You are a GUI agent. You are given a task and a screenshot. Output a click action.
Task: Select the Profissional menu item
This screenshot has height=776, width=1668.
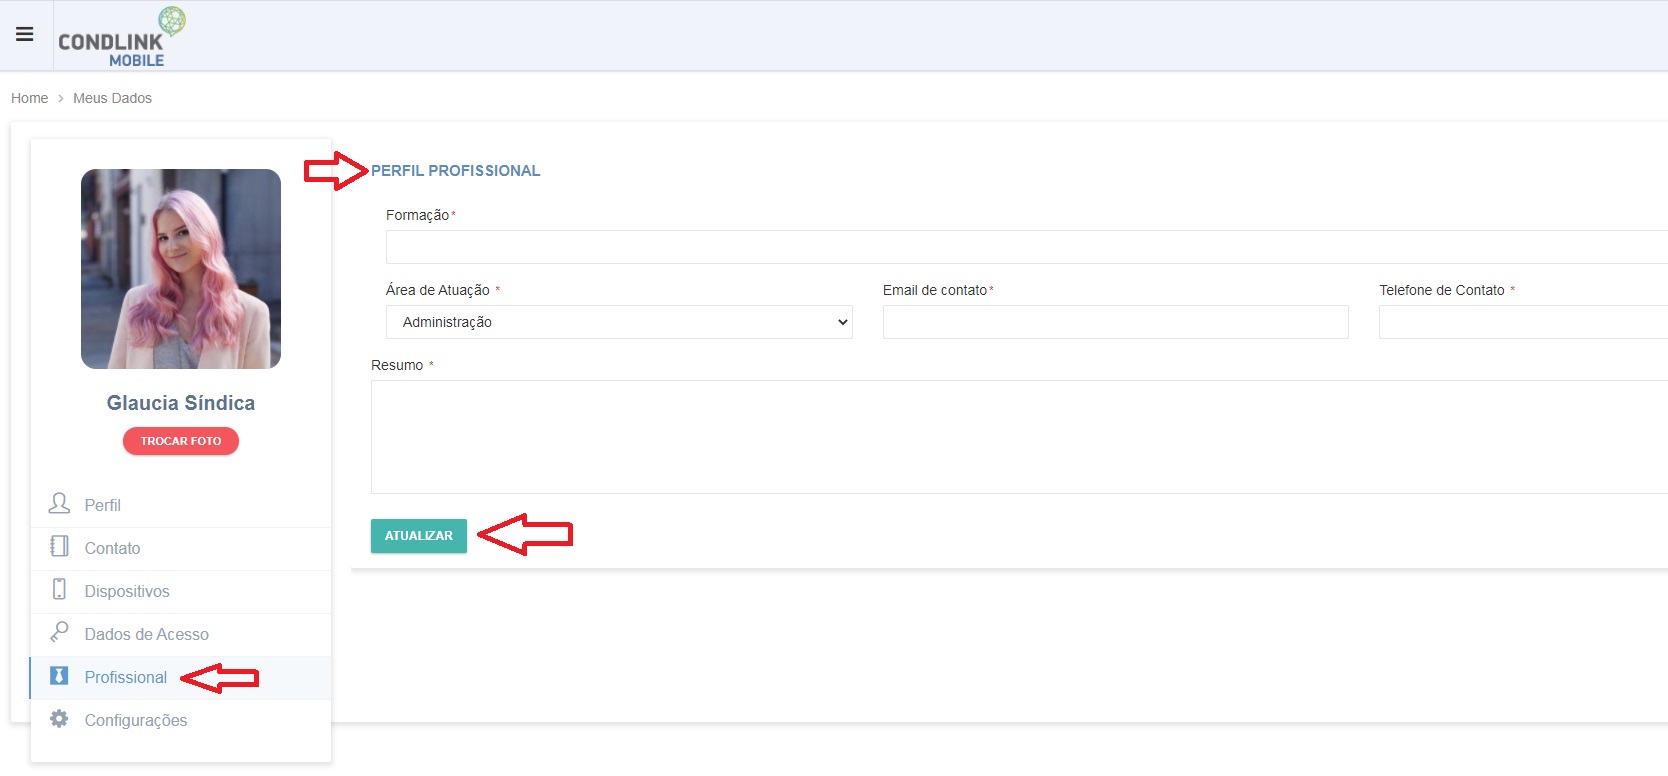[181, 677]
